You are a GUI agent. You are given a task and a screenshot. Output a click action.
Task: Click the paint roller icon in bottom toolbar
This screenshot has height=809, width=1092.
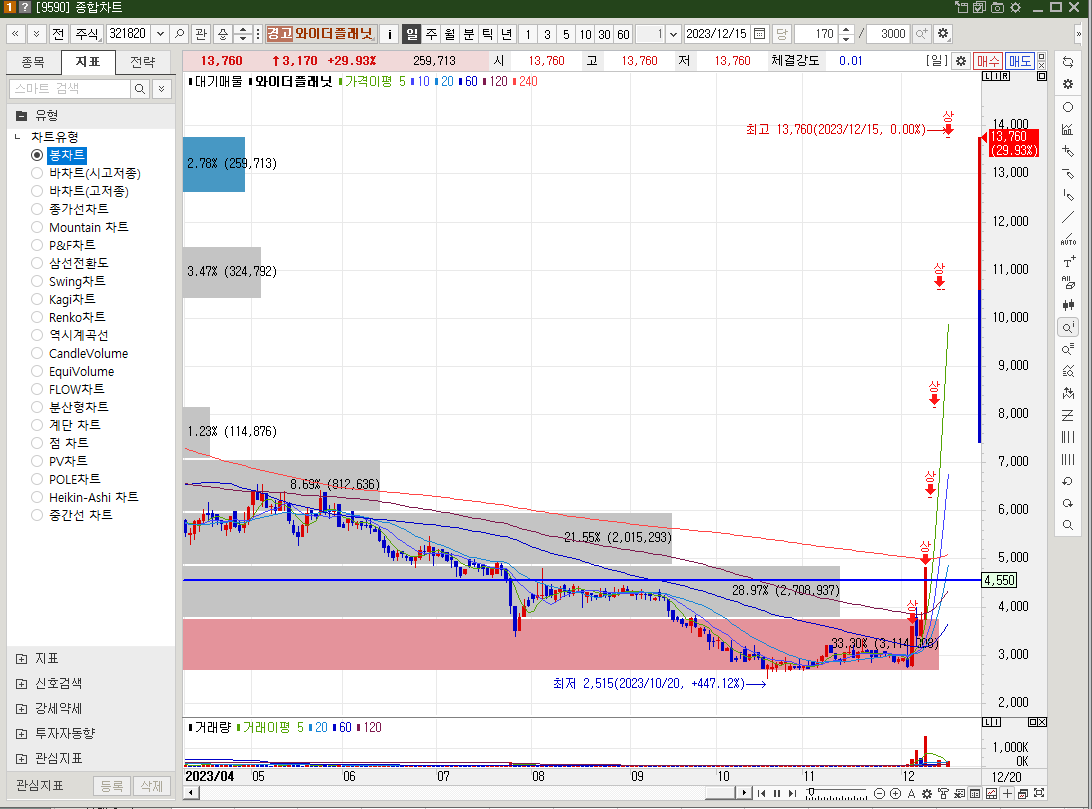pos(943,794)
